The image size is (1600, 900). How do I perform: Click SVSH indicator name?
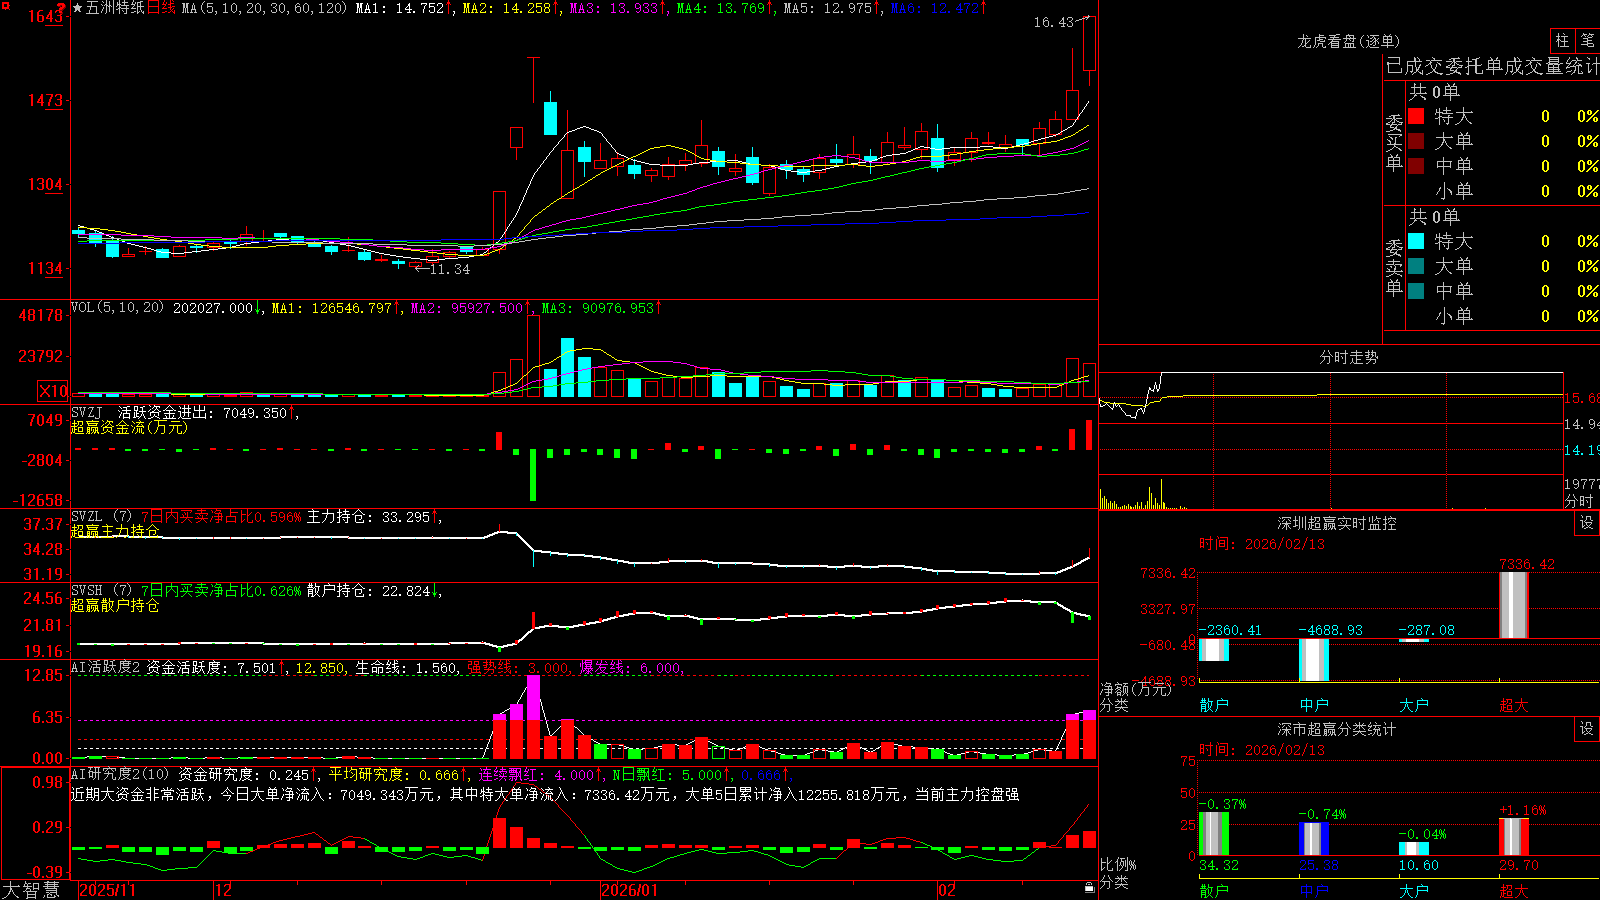(87, 590)
